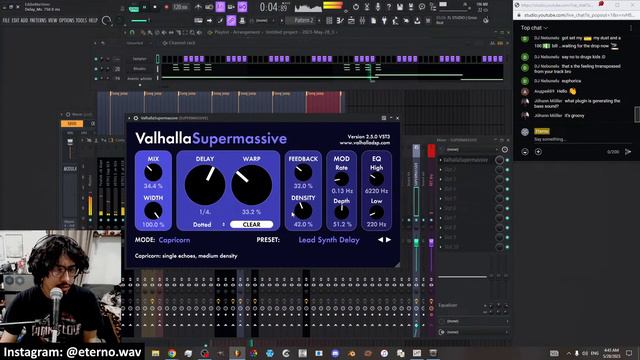Click the microphone recording icon in toolbar
The height and width of the screenshot is (360, 640).
click(378, 7)
